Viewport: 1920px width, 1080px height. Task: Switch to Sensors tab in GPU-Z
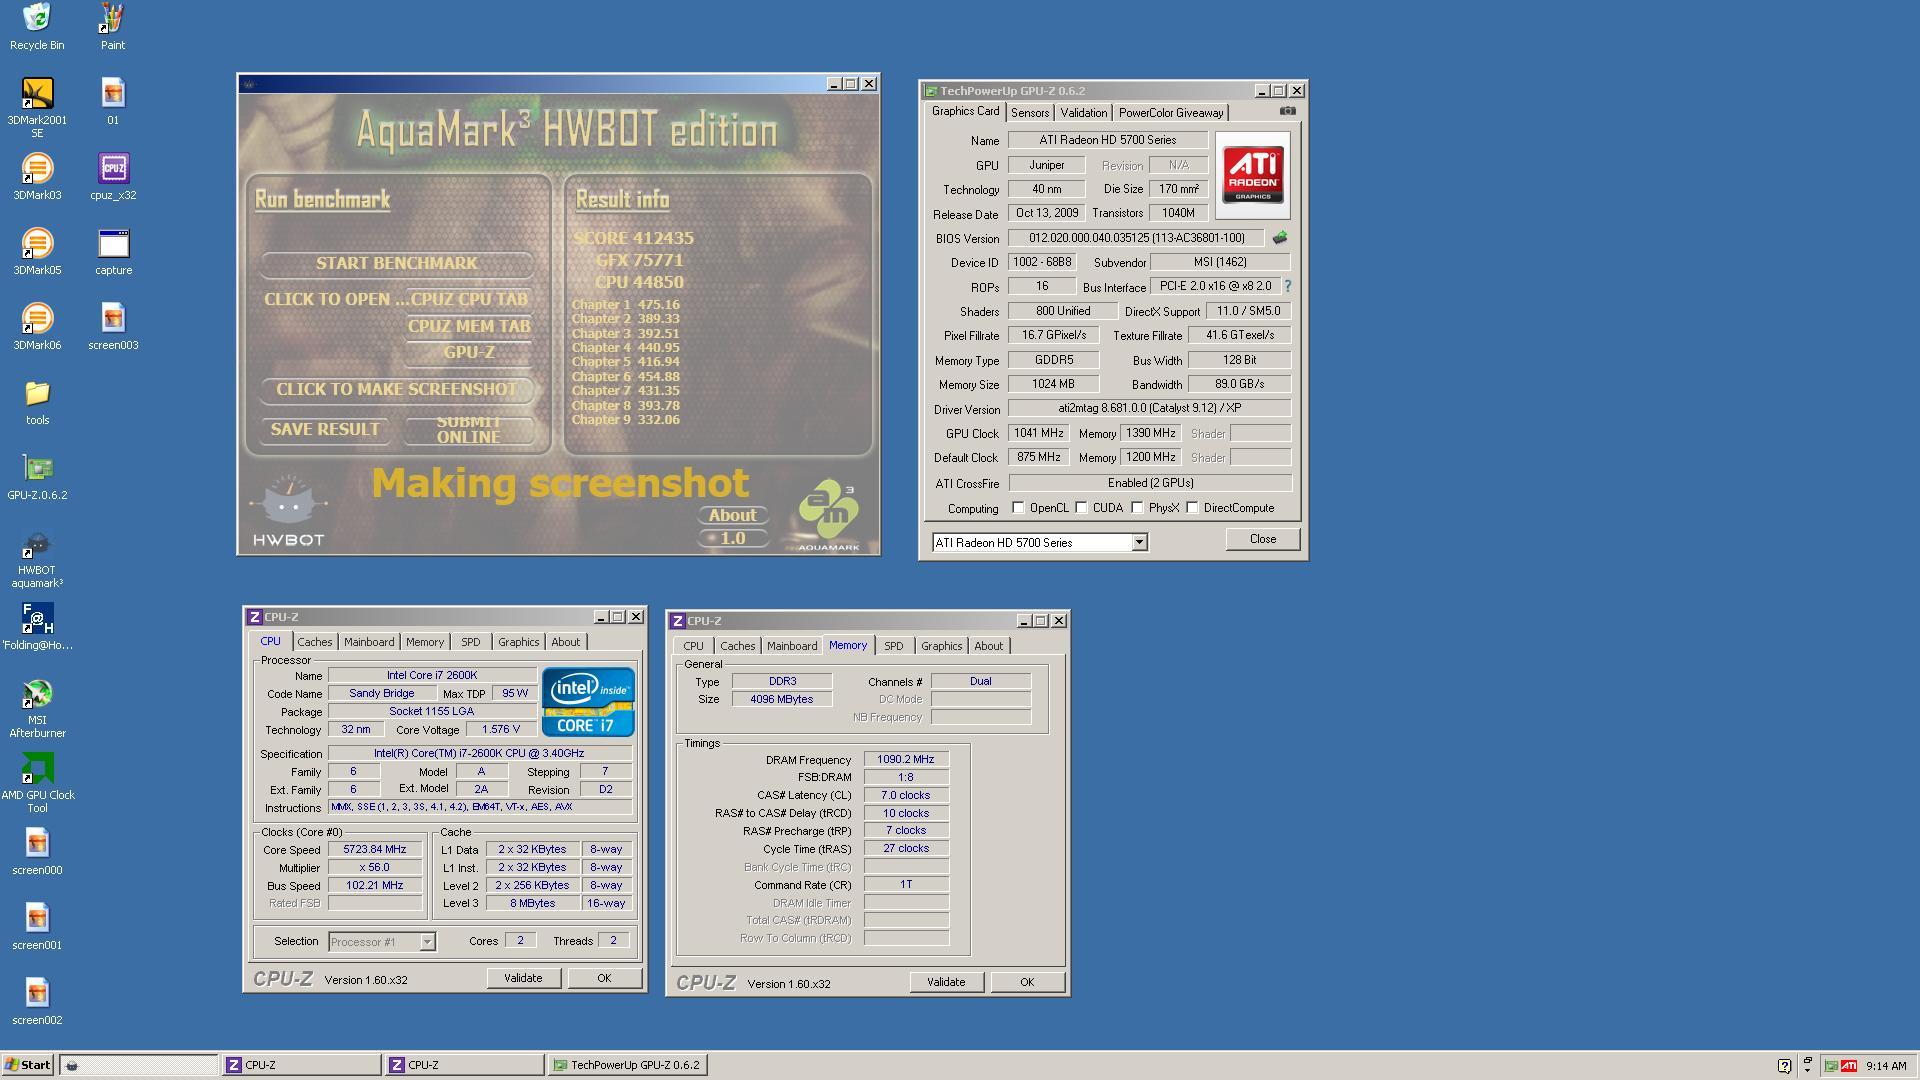[1029, 113]
